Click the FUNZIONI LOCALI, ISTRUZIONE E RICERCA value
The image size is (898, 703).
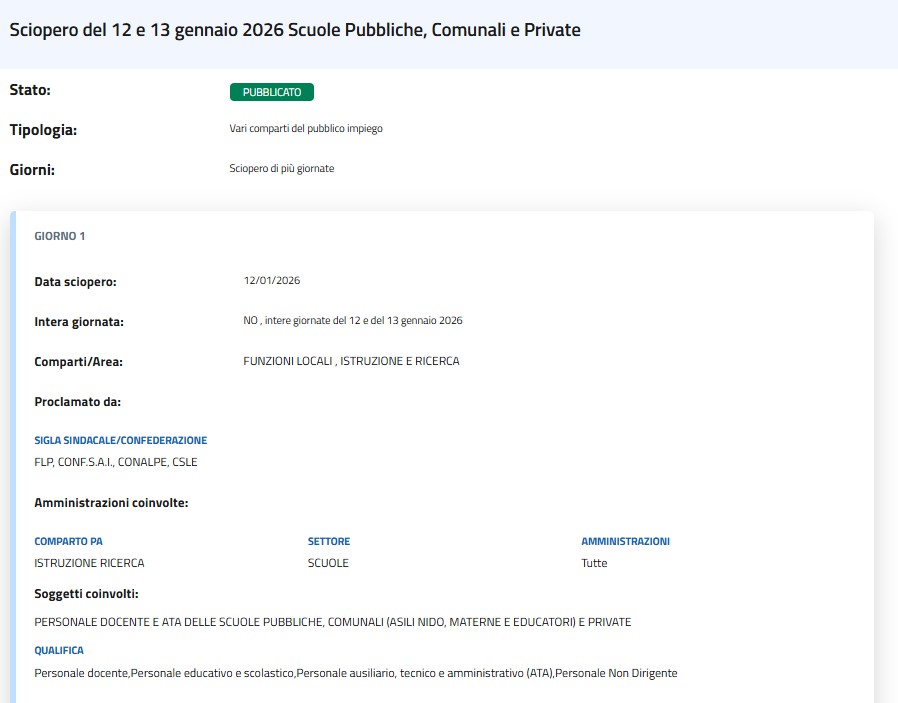coord(351,361)
